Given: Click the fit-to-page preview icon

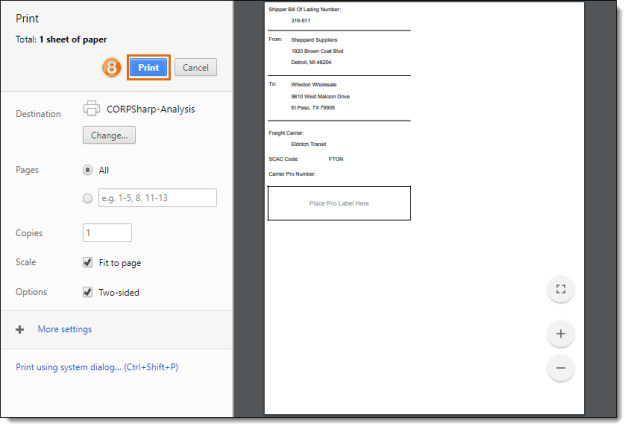Looking at the screenshot, I should (560, 290).
